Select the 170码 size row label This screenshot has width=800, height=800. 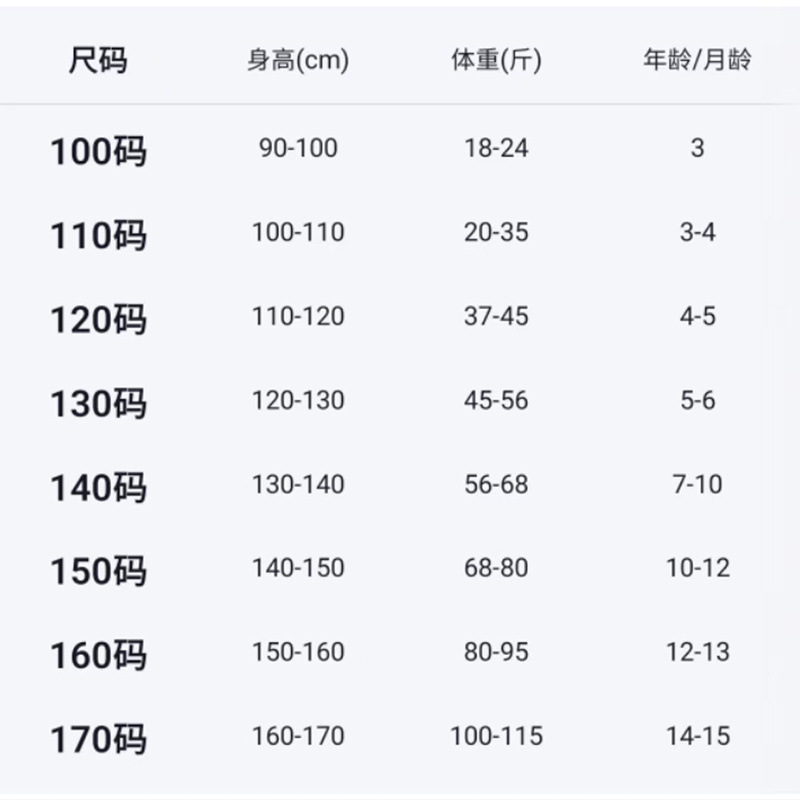coord(98,739)
